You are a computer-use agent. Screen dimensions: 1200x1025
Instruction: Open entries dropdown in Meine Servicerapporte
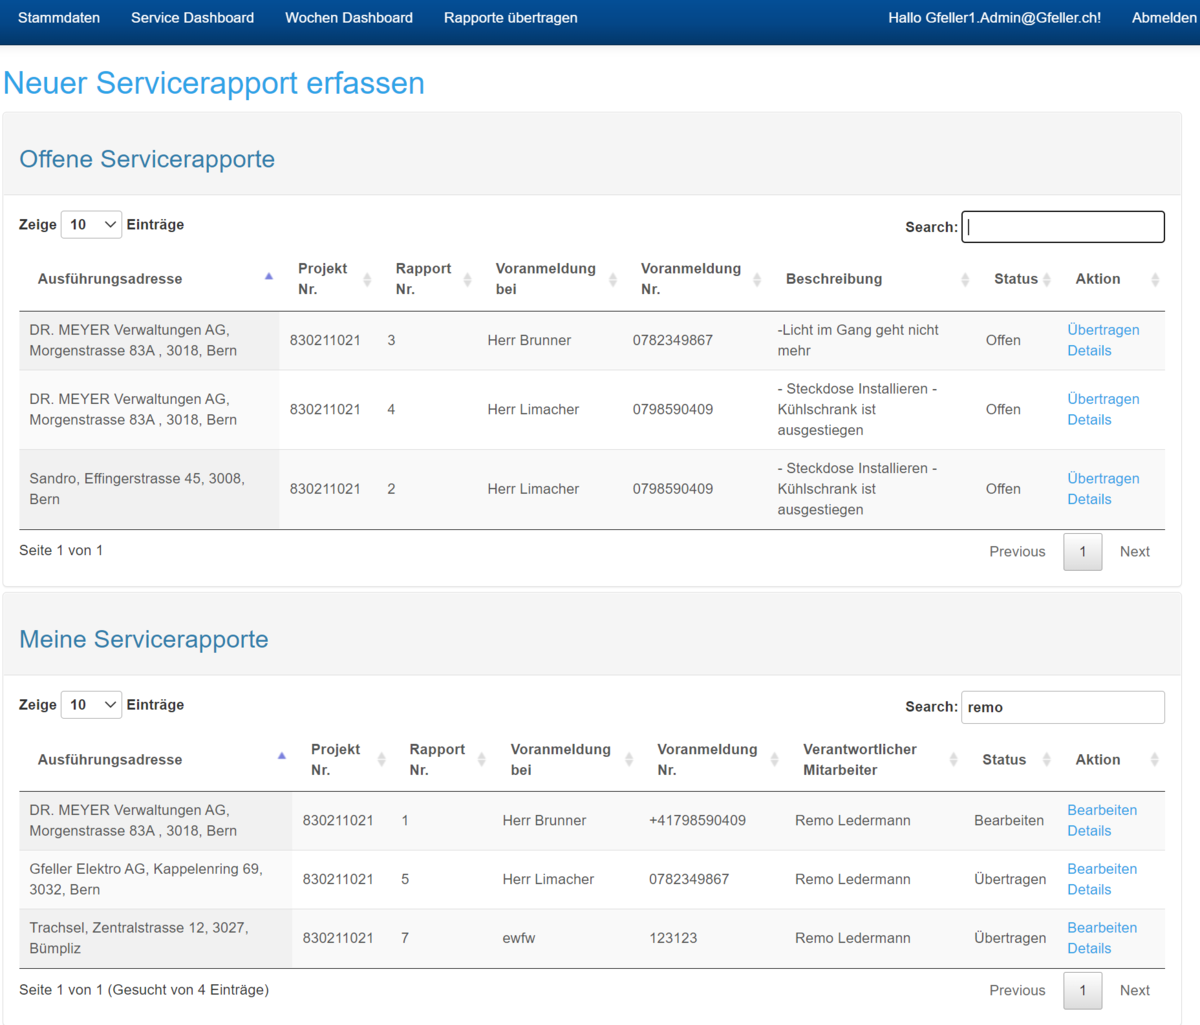pos(91,705)
